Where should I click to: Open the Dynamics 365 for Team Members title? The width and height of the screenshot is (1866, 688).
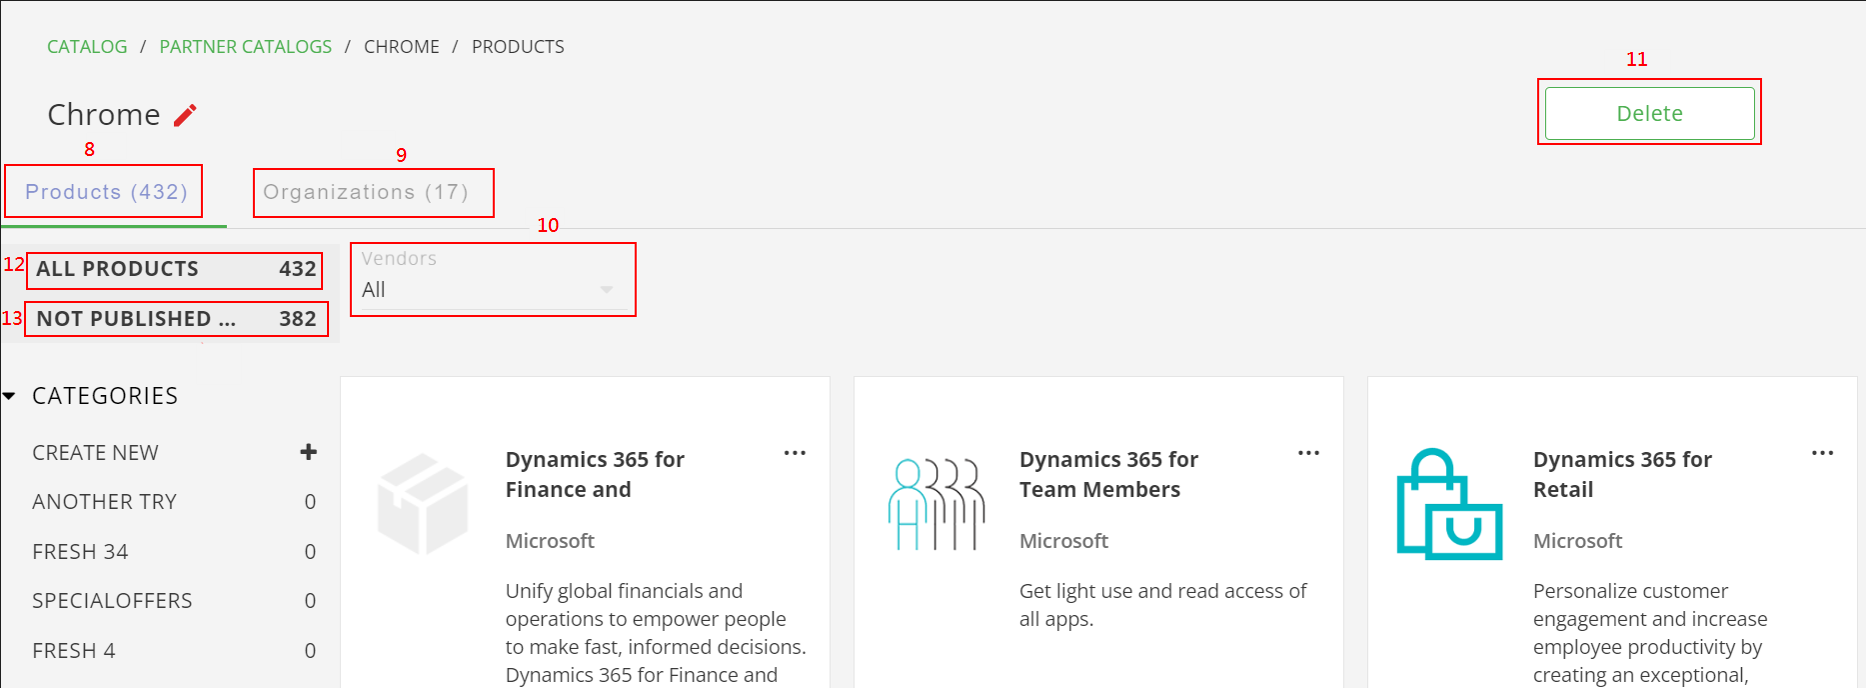(1109, 475)
